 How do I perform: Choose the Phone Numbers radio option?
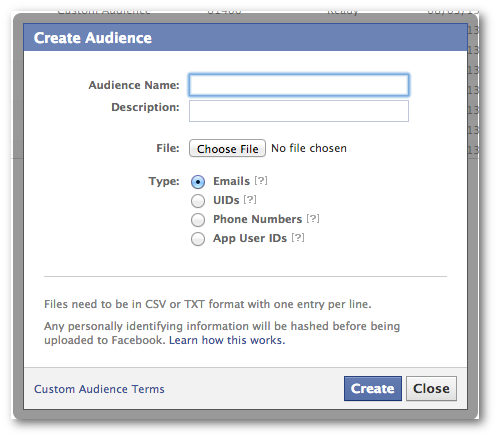[198, 220]
